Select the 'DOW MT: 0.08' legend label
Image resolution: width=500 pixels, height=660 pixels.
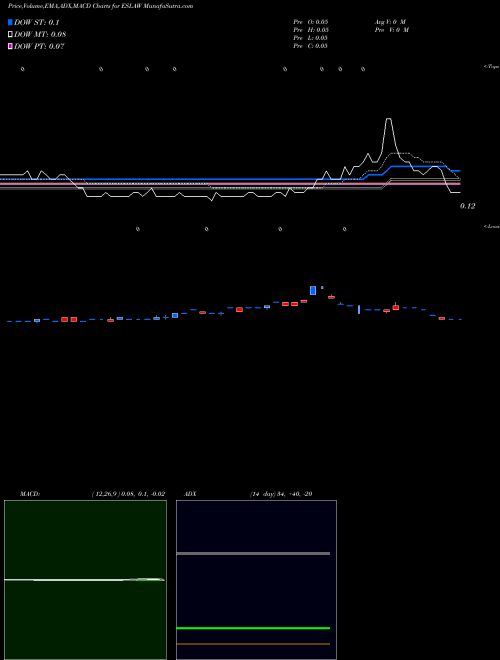40,35
